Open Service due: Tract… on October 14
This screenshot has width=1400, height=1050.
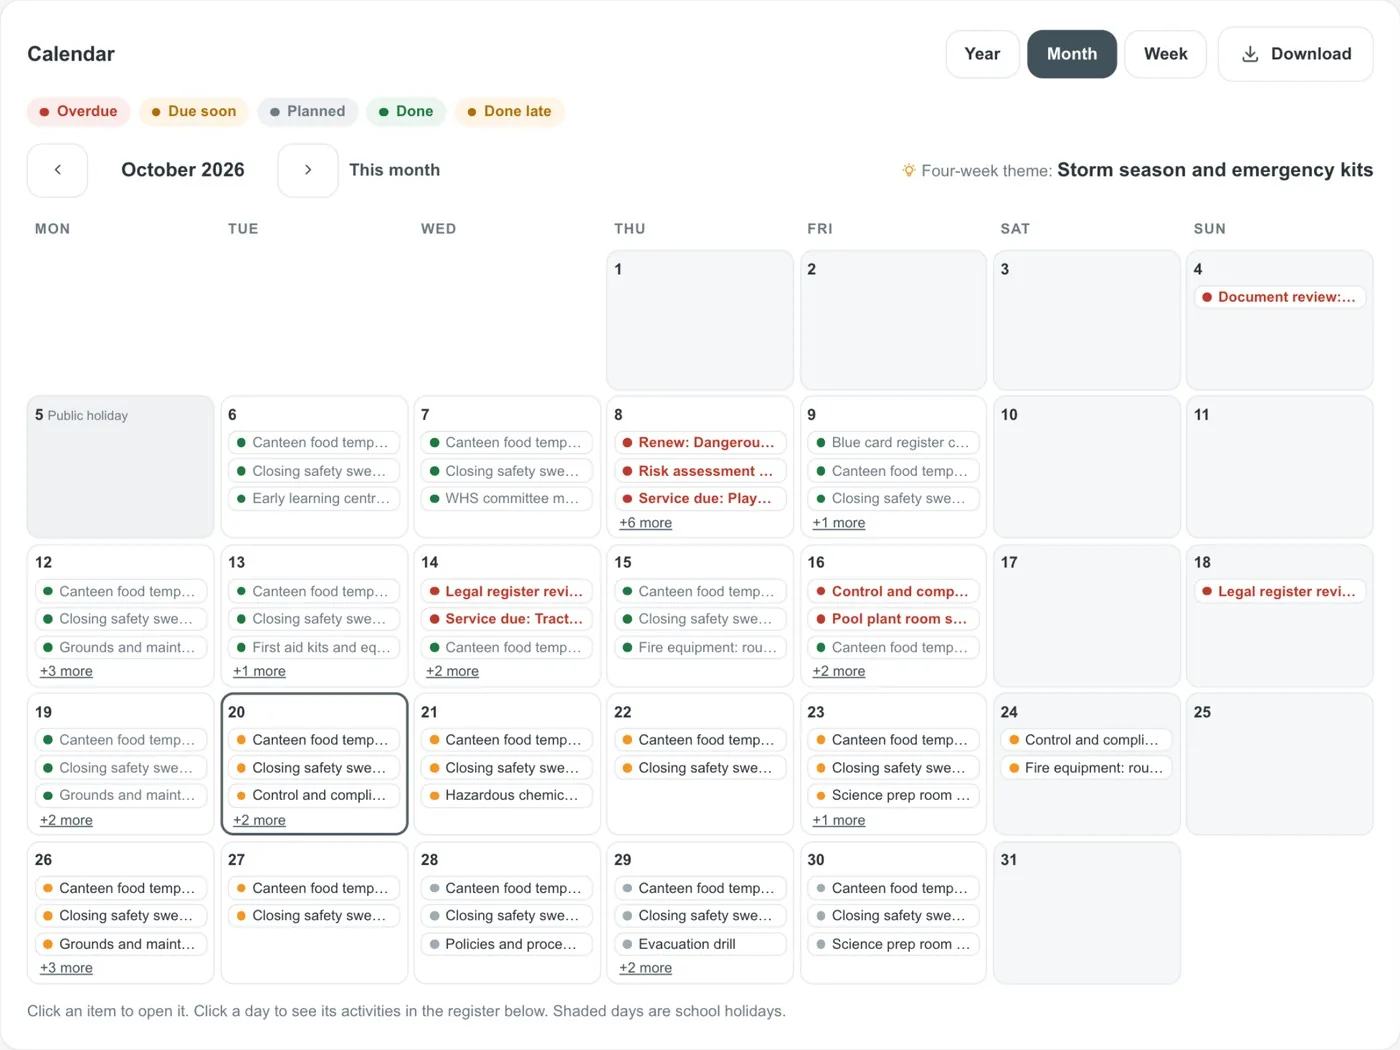click(507, 619)
